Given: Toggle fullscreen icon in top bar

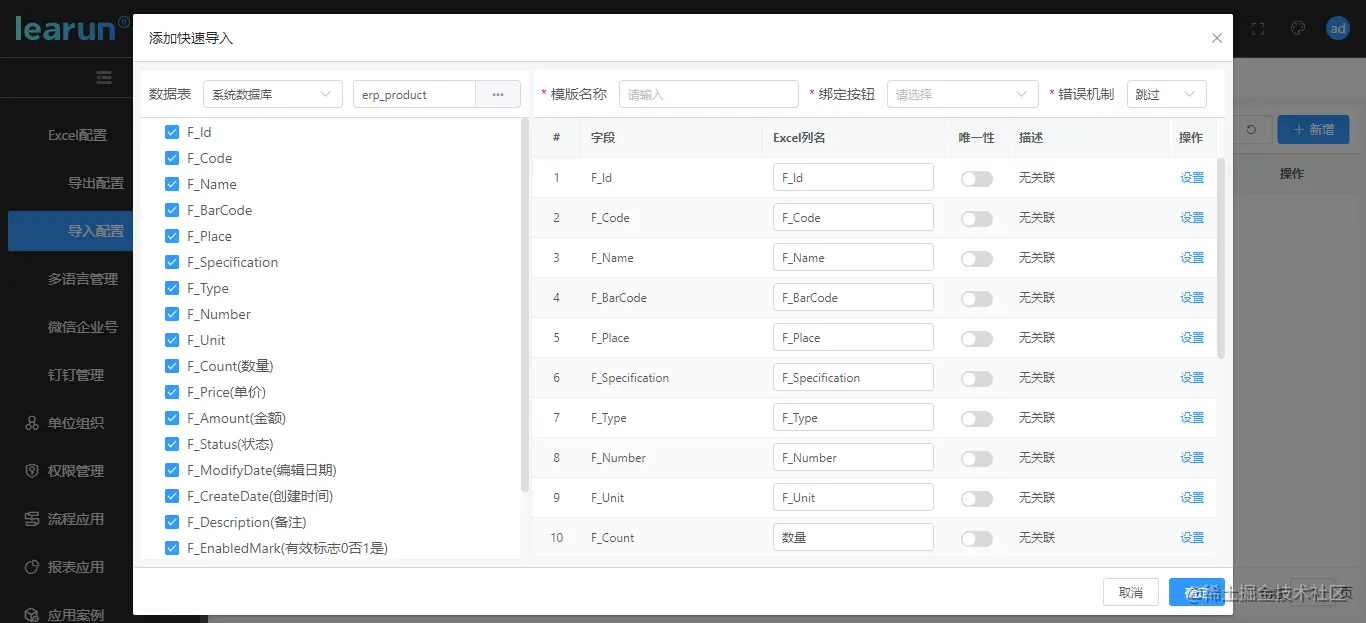Looking at the screenshot, I should click(1258, 29).
